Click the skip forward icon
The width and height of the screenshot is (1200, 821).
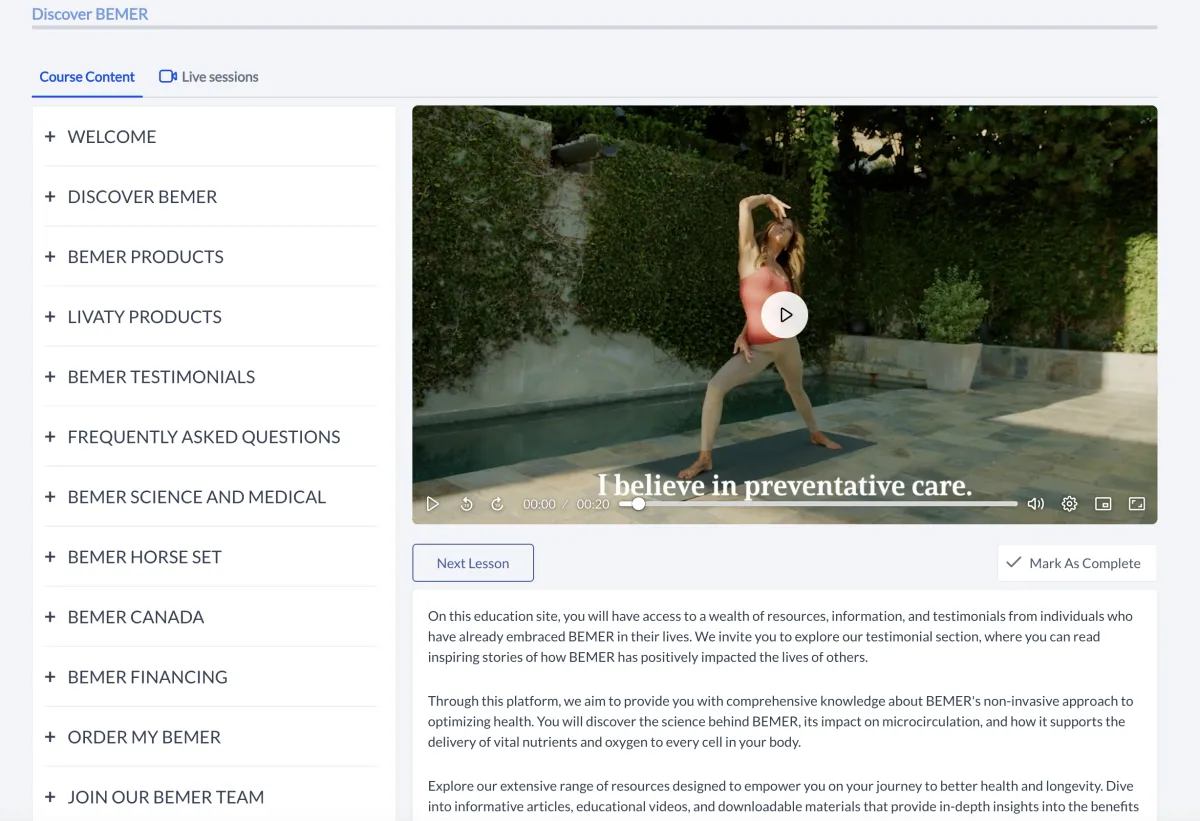[x=497, y=504]
